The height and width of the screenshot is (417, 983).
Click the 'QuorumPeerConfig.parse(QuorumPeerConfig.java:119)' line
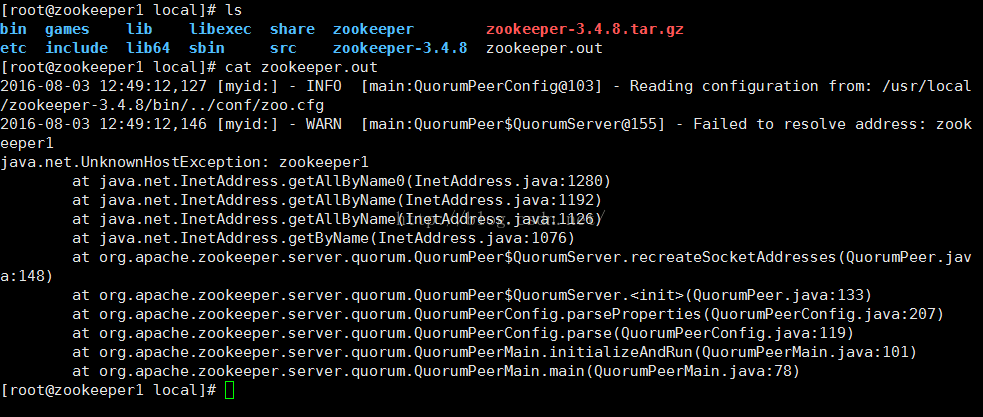(463, 334)
